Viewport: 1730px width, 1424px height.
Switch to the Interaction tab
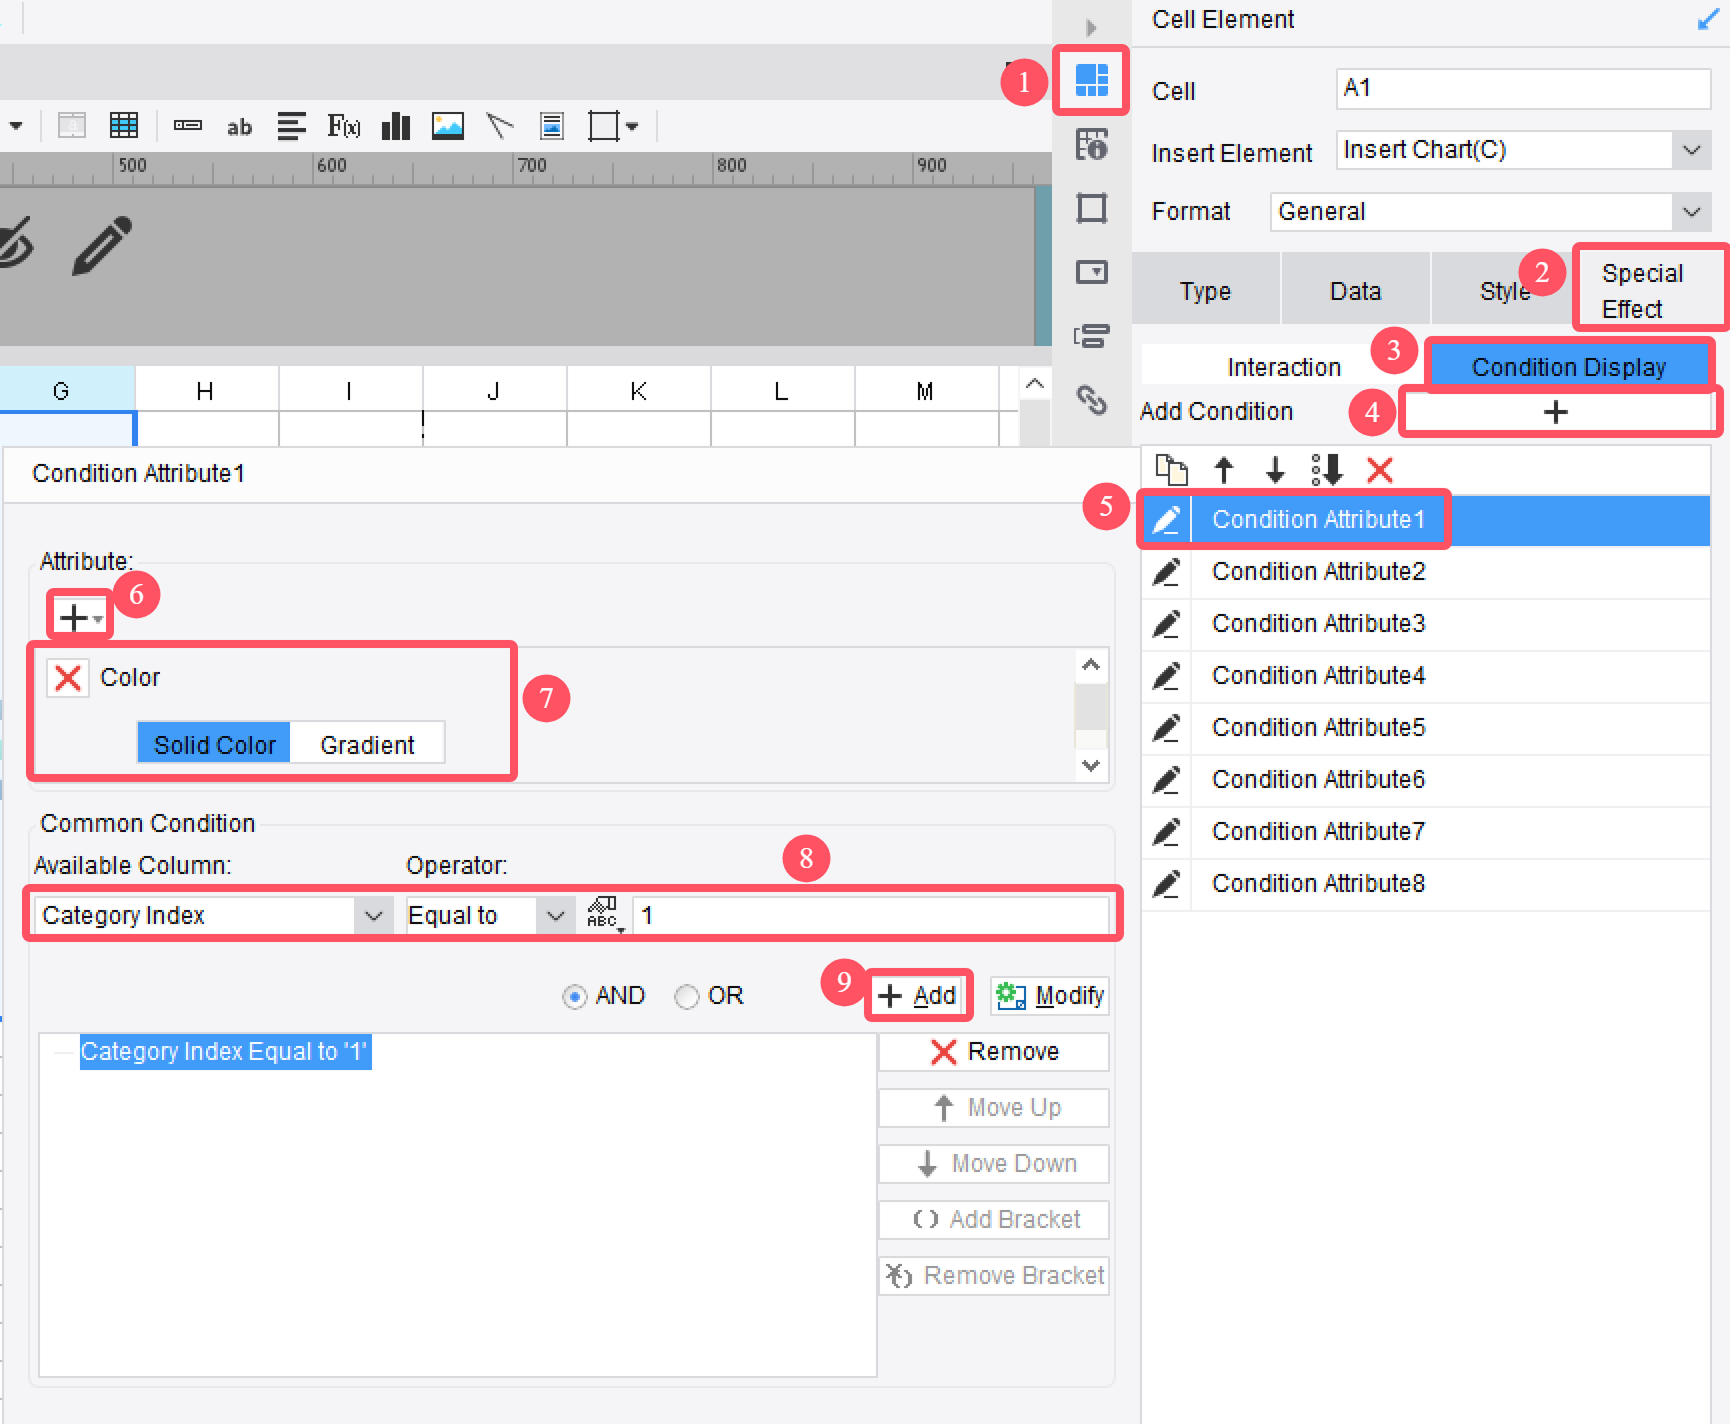click(x=1284, y=367)
